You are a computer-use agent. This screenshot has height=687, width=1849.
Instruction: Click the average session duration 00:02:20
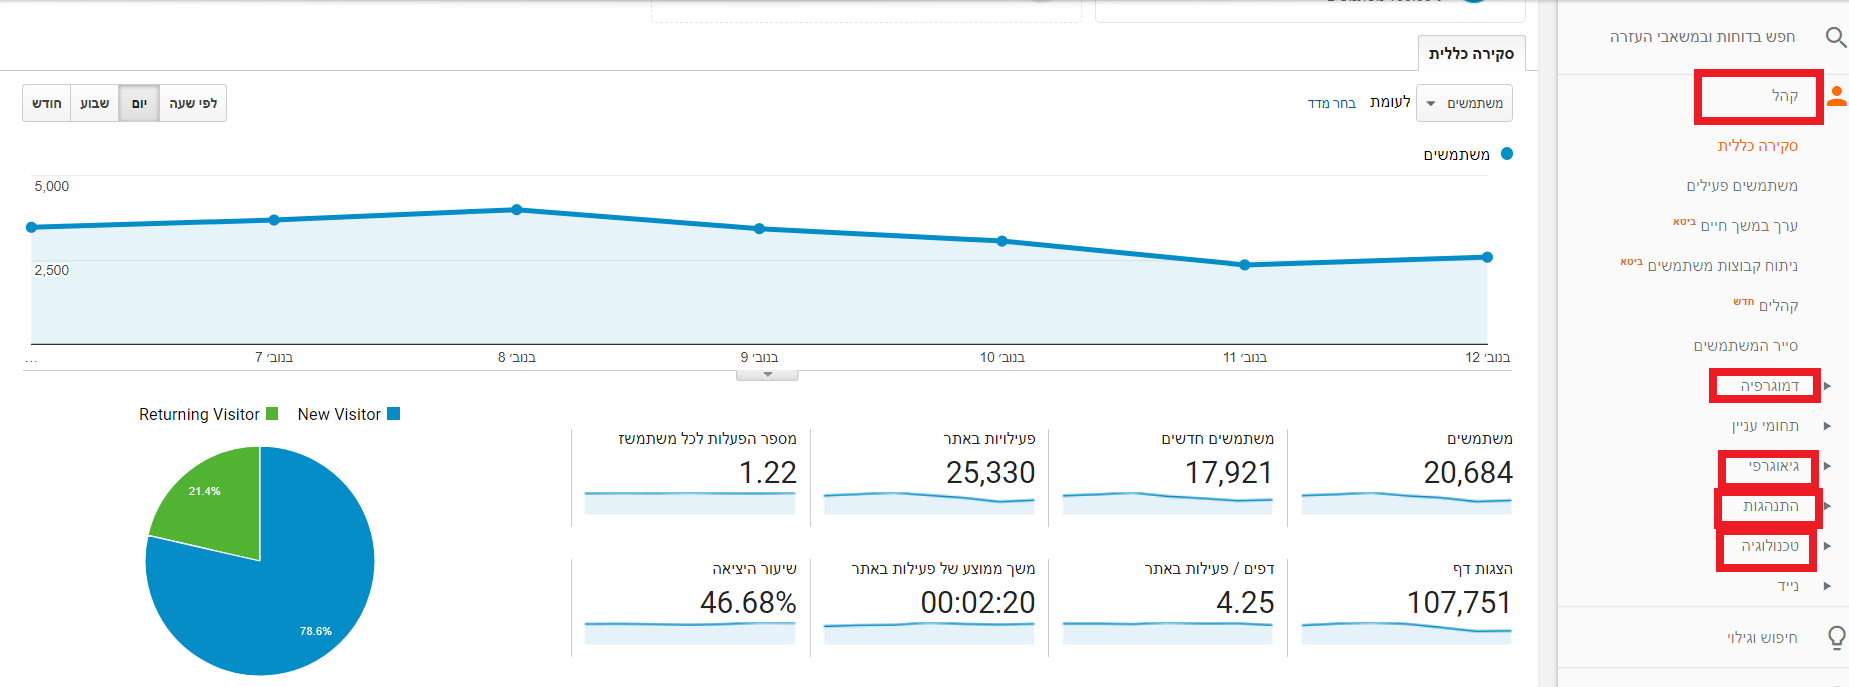(978, 602)
